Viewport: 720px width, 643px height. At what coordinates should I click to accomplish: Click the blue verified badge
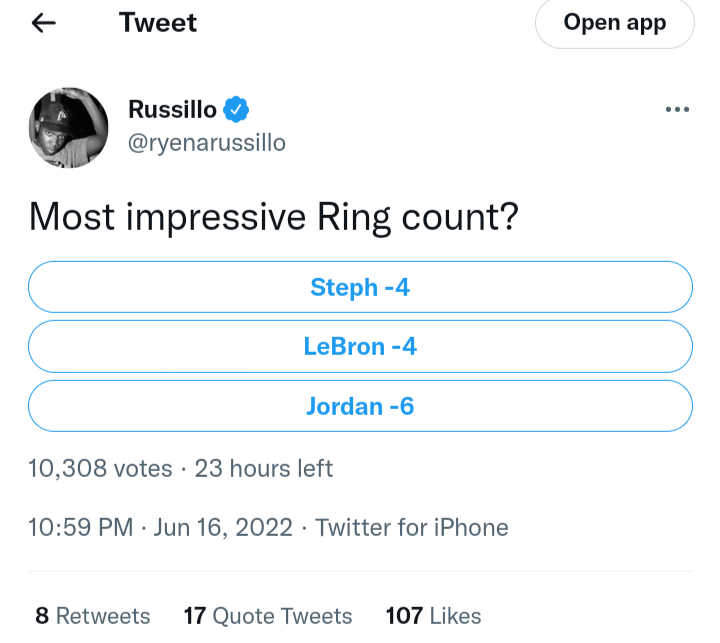pyautogui.click(x=236, y=110)
